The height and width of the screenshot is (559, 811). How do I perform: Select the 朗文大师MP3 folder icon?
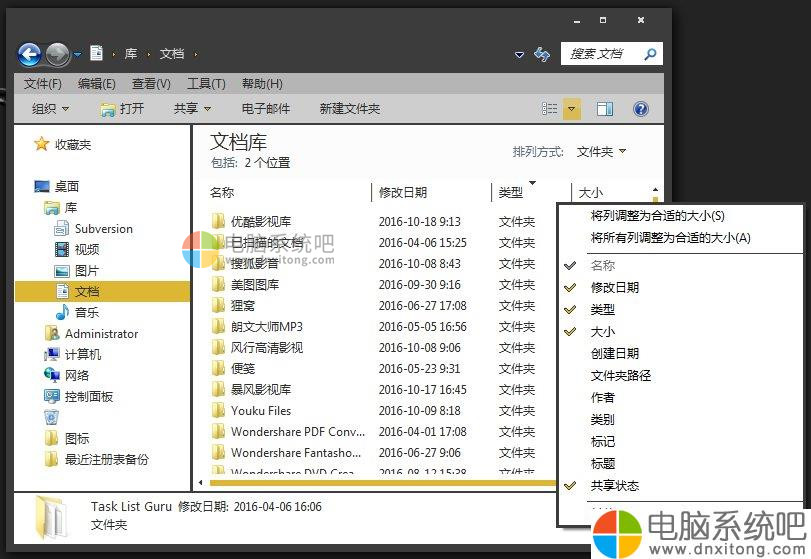coord(218,326)
